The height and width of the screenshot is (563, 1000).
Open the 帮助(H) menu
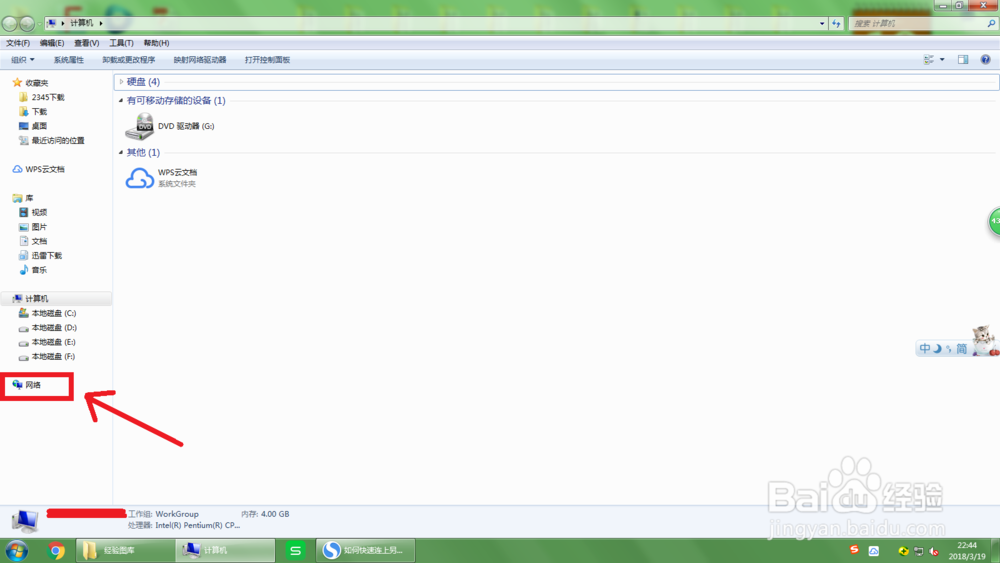click(156, 43)
